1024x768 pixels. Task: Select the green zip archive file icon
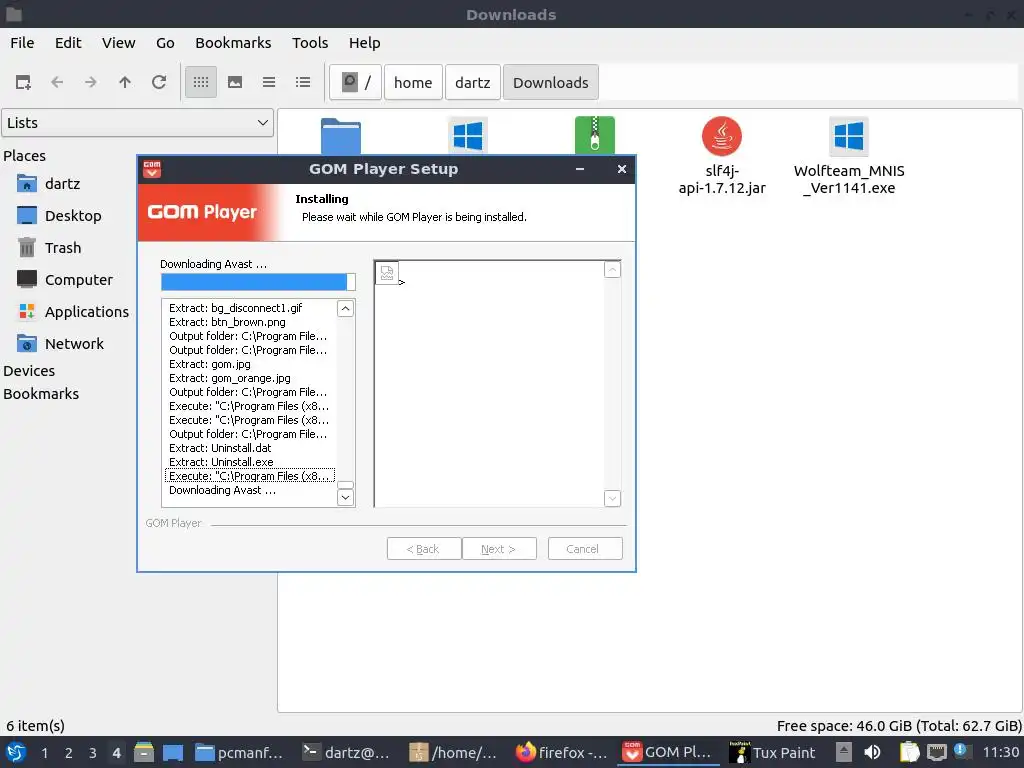coord(594,135)
